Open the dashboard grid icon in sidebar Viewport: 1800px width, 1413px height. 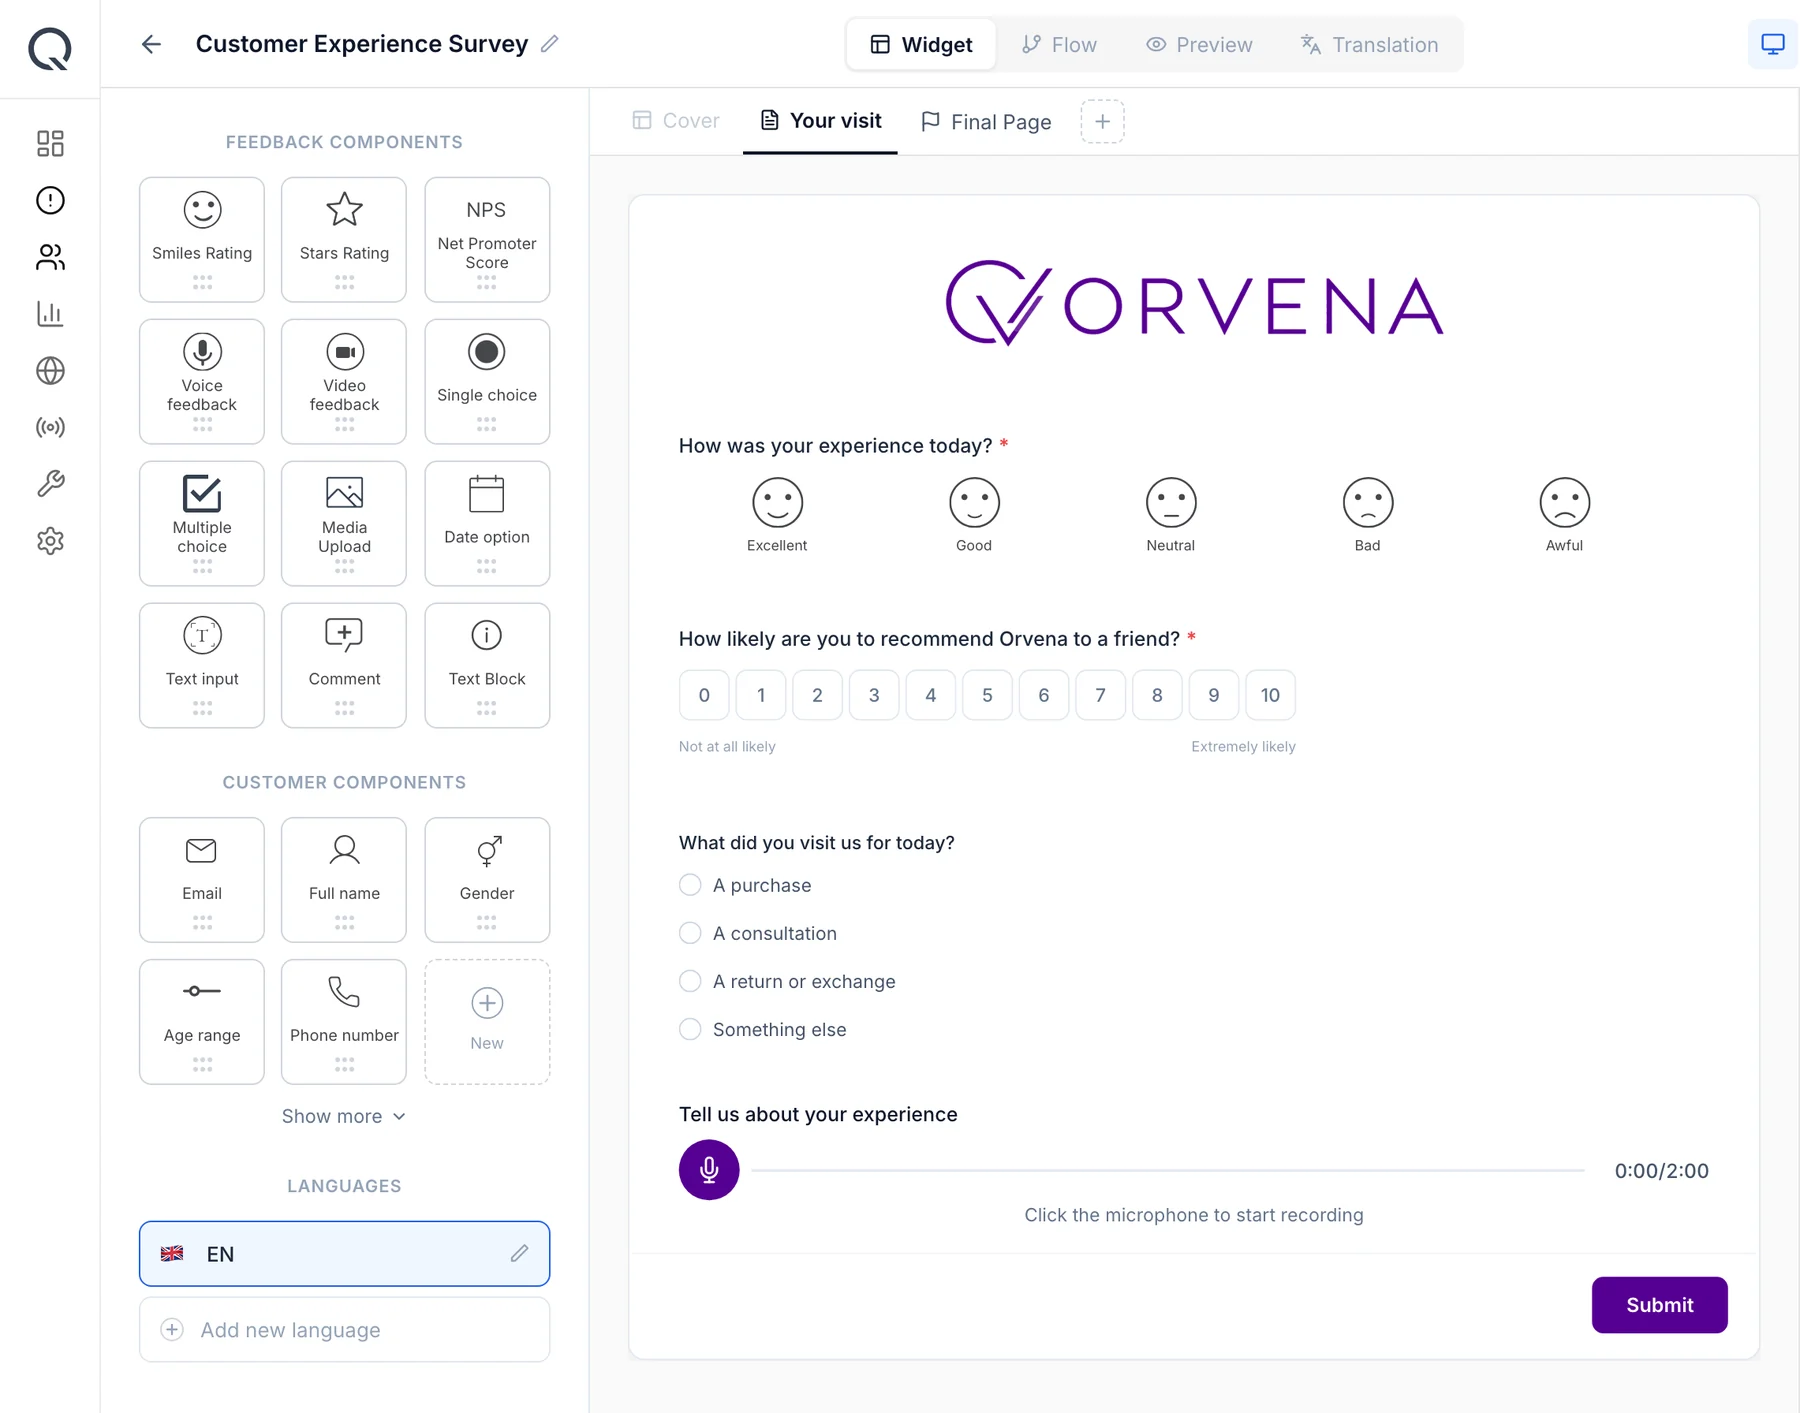point(50,143)
